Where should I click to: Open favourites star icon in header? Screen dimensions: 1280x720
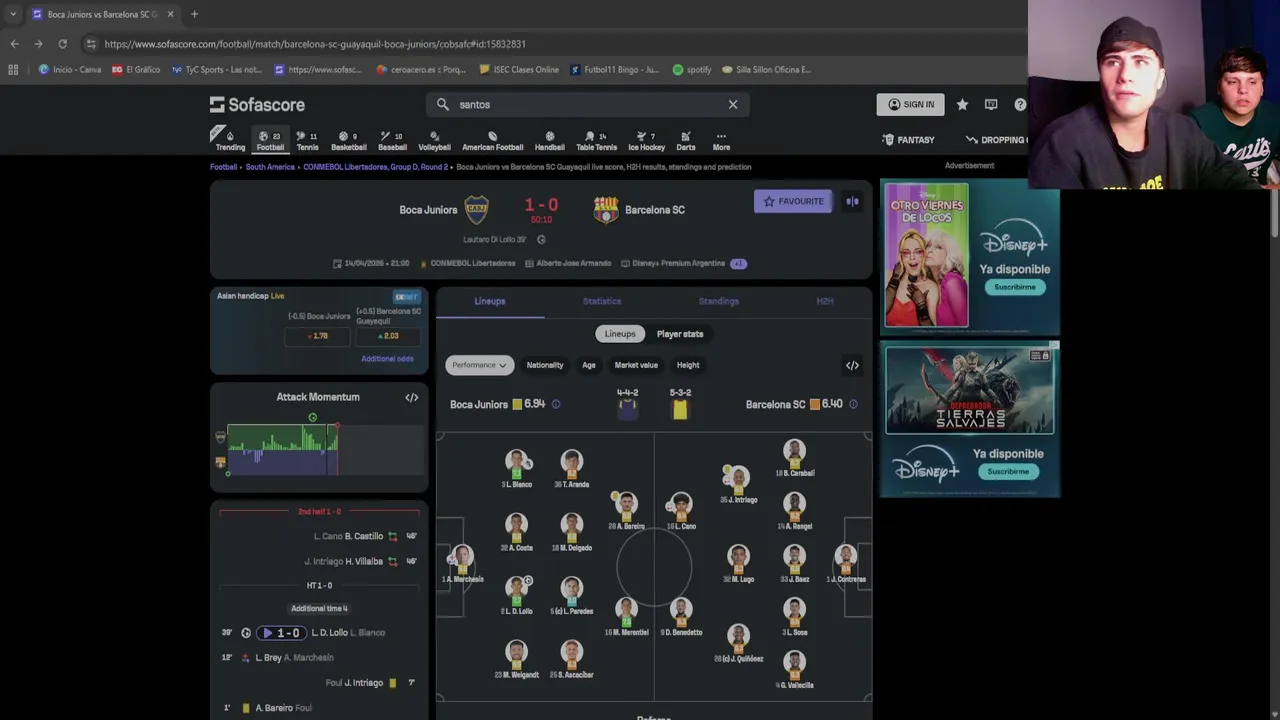(x=962, y=104)
